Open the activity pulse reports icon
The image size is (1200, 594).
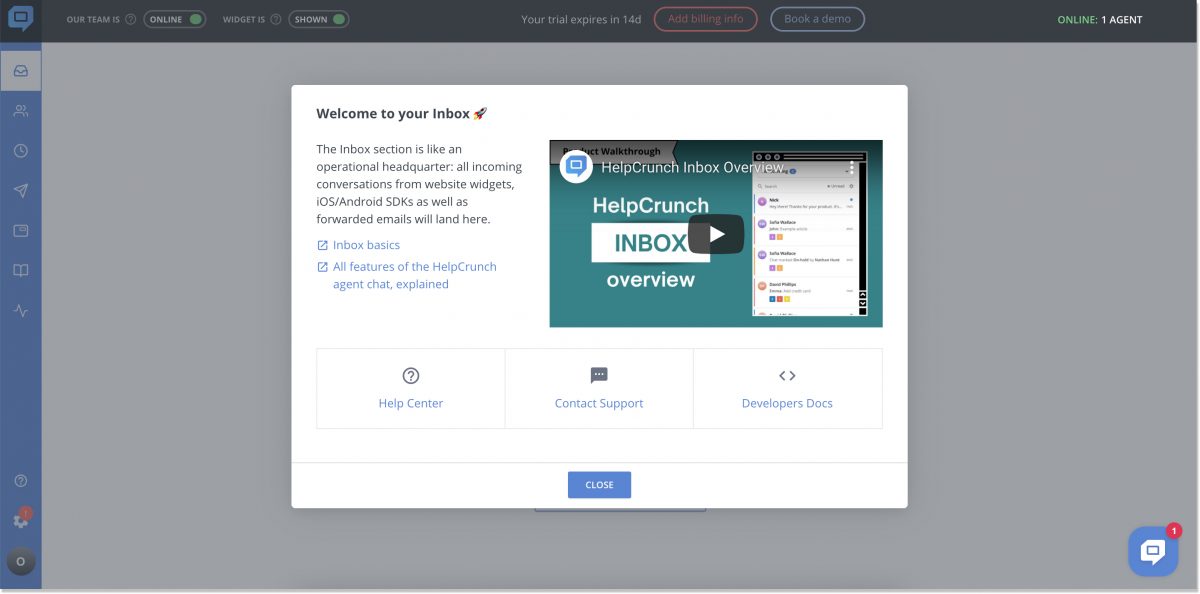pos(20,311)
